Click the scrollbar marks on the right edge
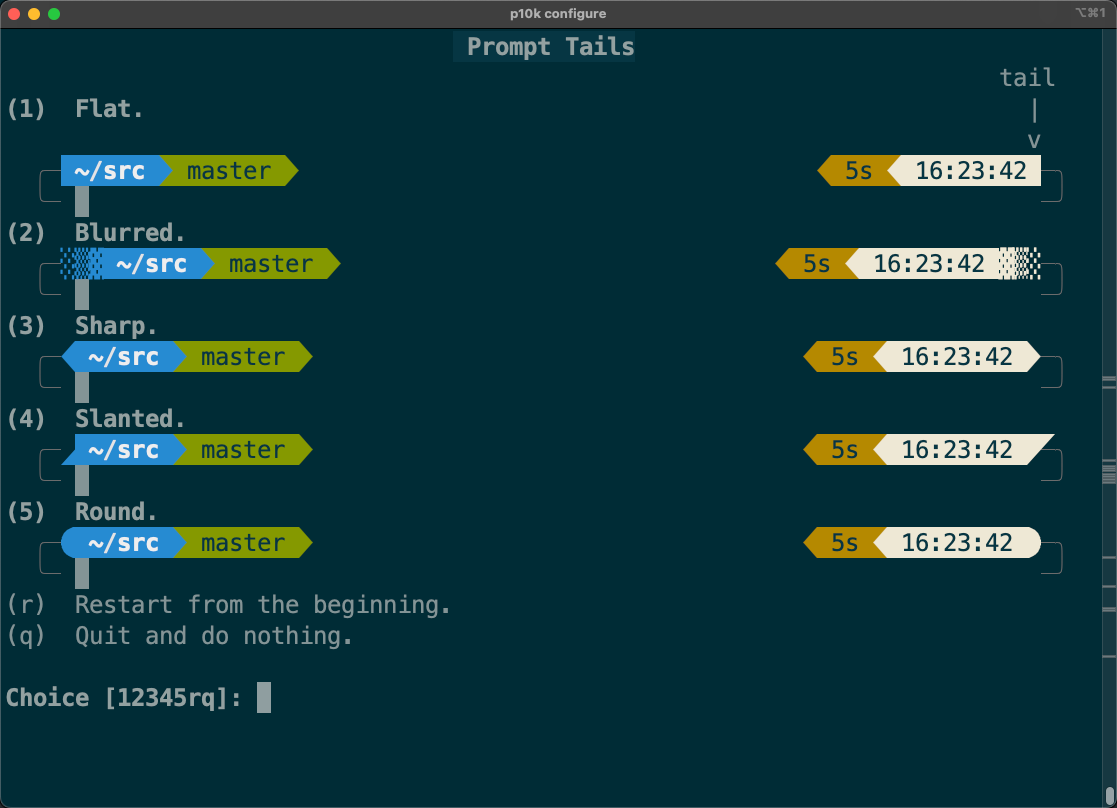The width and height of the screenshot is (1117, 808). click(x=1108, y=470)
